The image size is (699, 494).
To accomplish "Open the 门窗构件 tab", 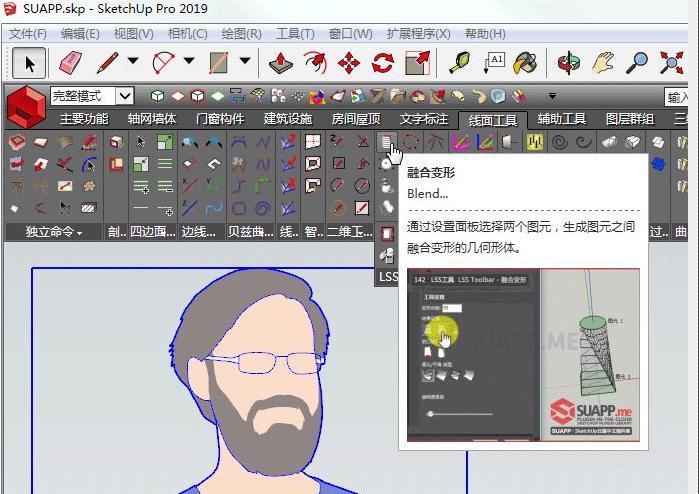I will 219,119.
